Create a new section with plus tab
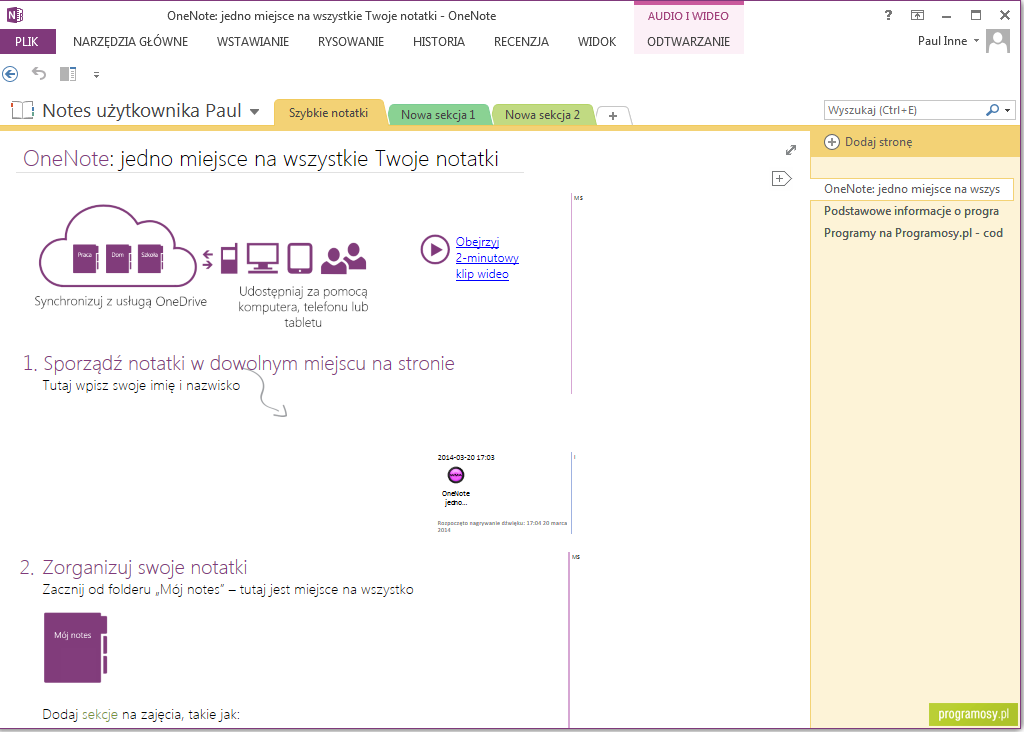The height and width of the screenshot is (732, 1024). 613,116
